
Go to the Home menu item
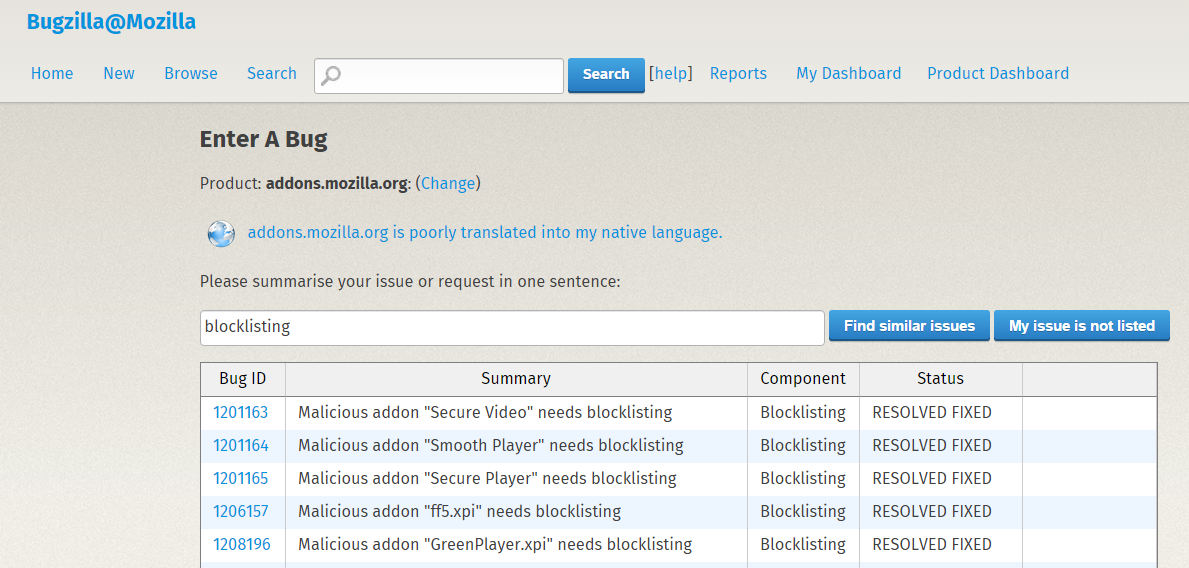coord(52,74)
